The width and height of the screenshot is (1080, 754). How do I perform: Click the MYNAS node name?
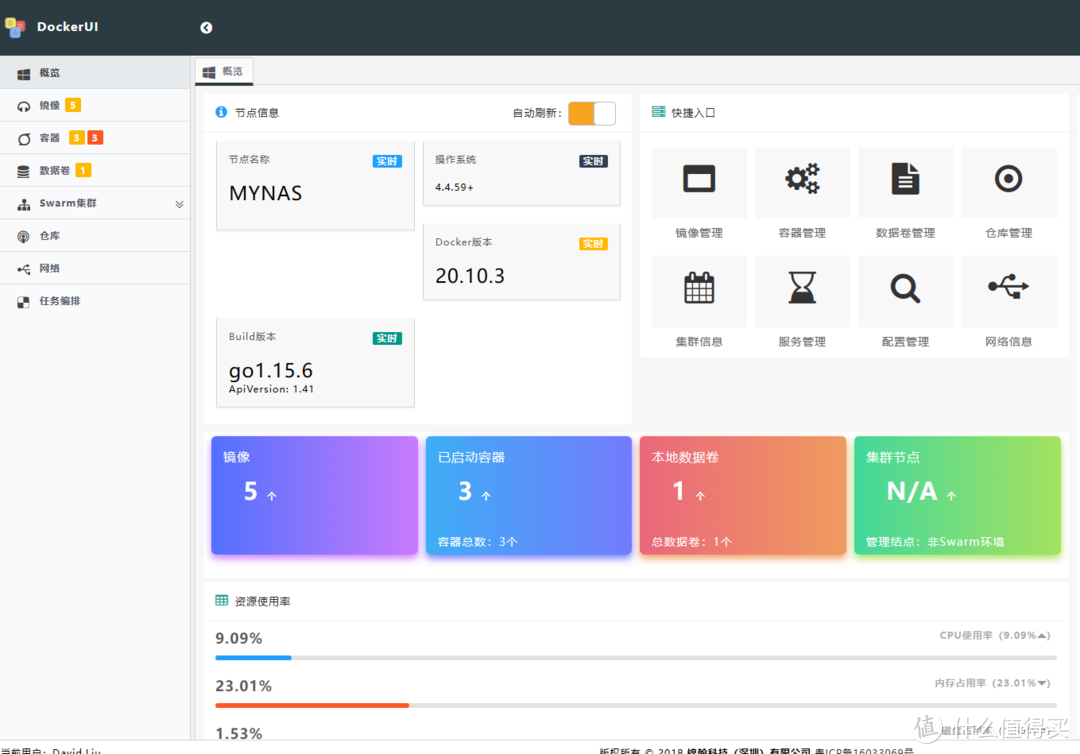pos(265,193)
